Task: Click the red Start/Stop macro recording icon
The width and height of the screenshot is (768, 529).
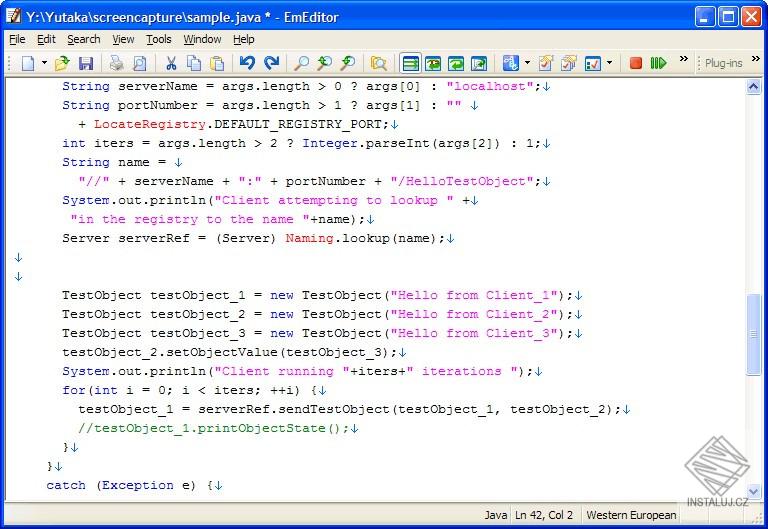Action: [636, 63]
